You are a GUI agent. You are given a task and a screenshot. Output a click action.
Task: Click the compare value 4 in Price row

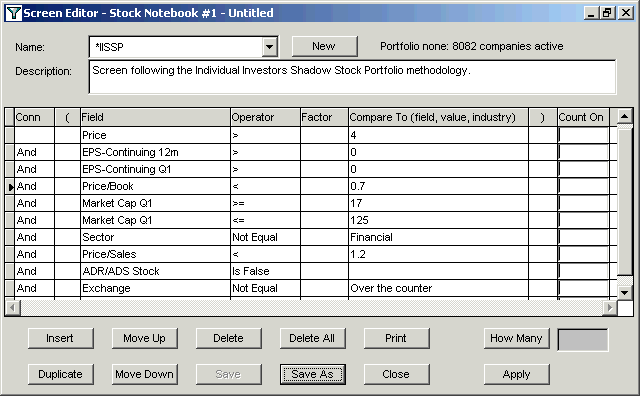[x=438, y=135]
